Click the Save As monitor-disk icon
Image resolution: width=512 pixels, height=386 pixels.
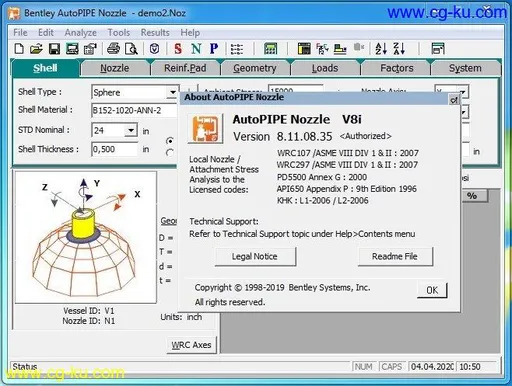72,49
